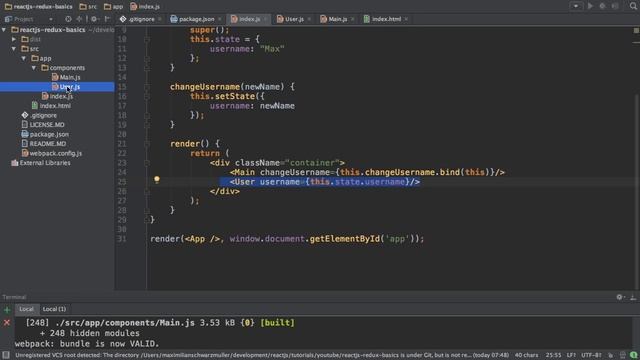Click the Collapse All icon in Project panel

point(79,19)
